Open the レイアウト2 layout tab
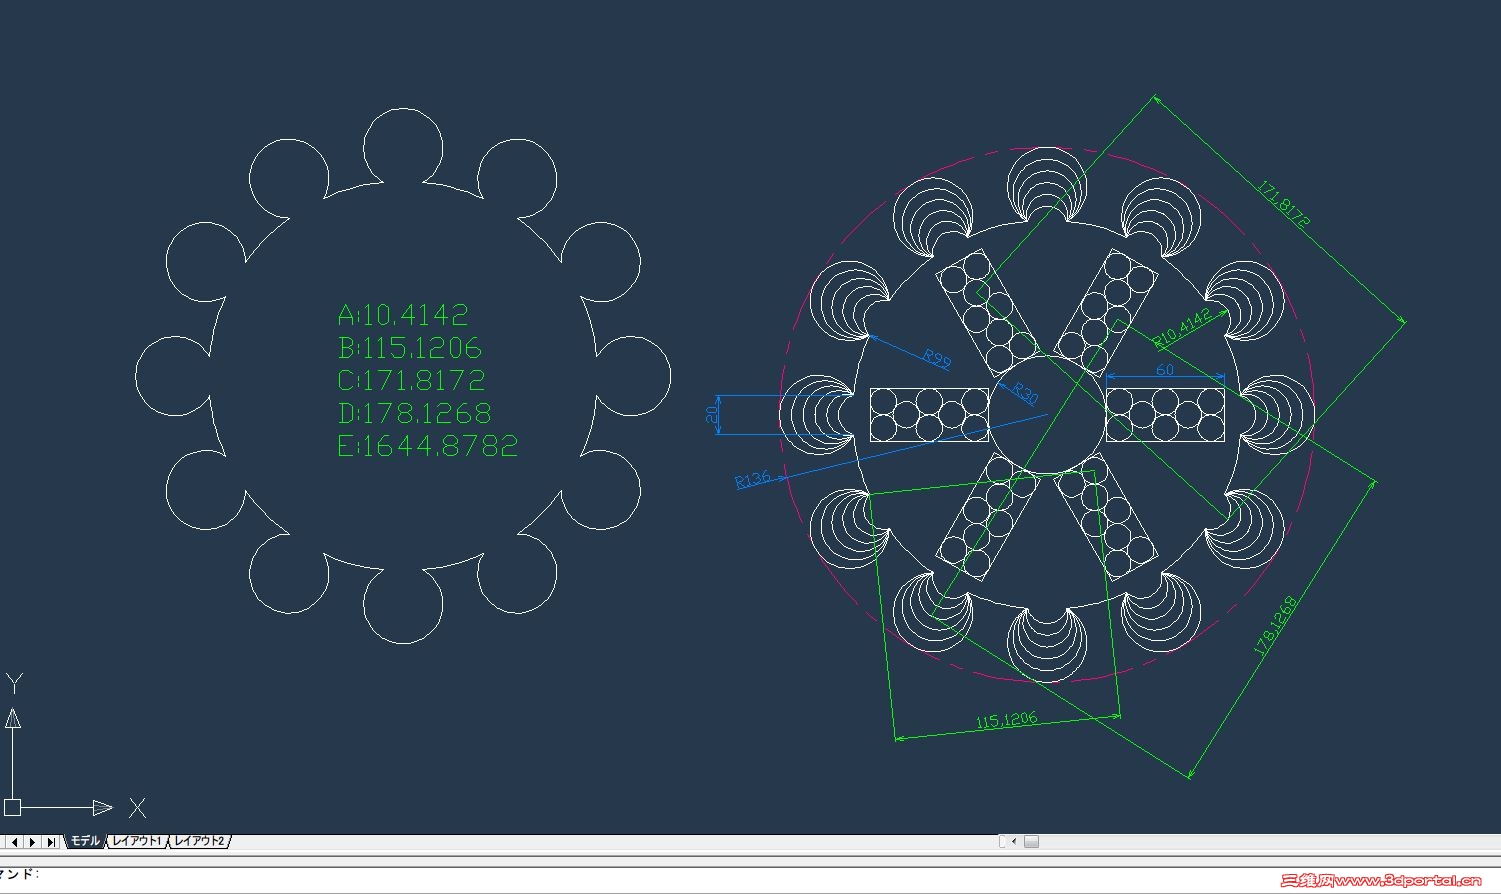This screenshot has width=1501, height=894. 199,841
